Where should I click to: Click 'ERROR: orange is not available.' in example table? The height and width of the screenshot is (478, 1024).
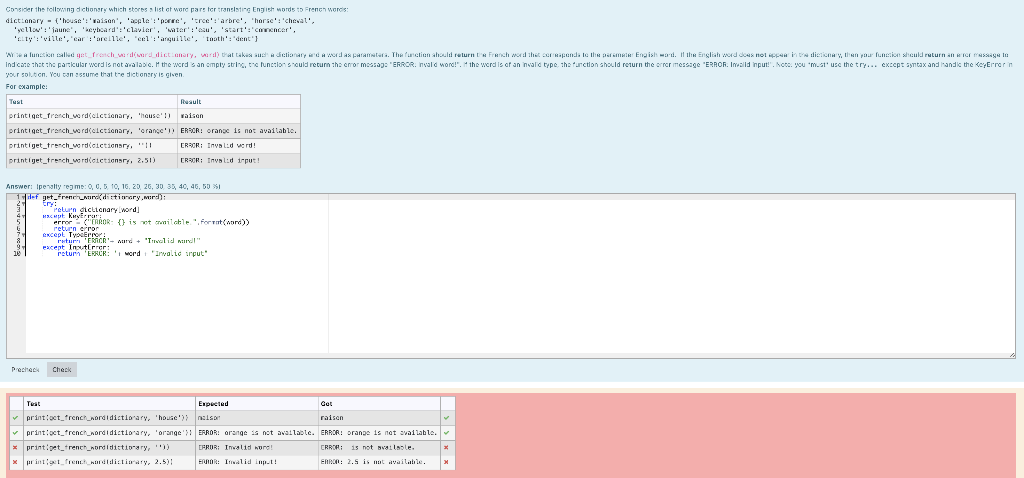point(238,131)
